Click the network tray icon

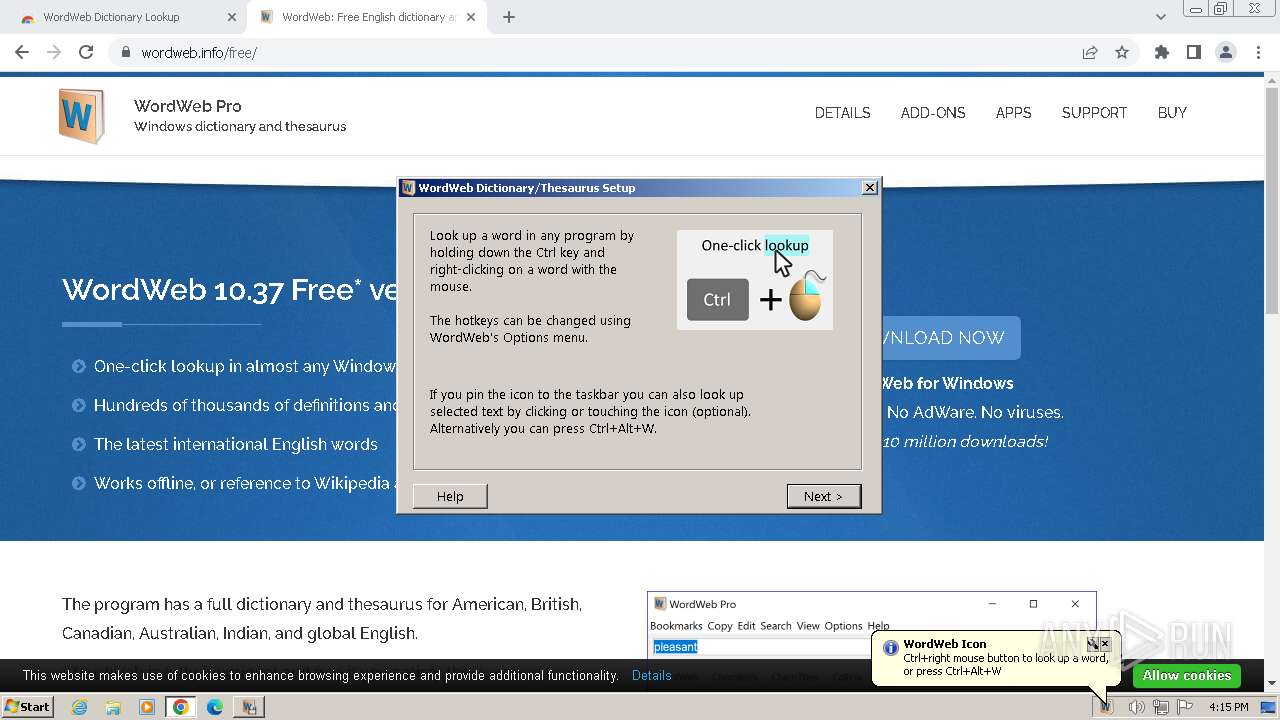click(x=1161, y=707)
